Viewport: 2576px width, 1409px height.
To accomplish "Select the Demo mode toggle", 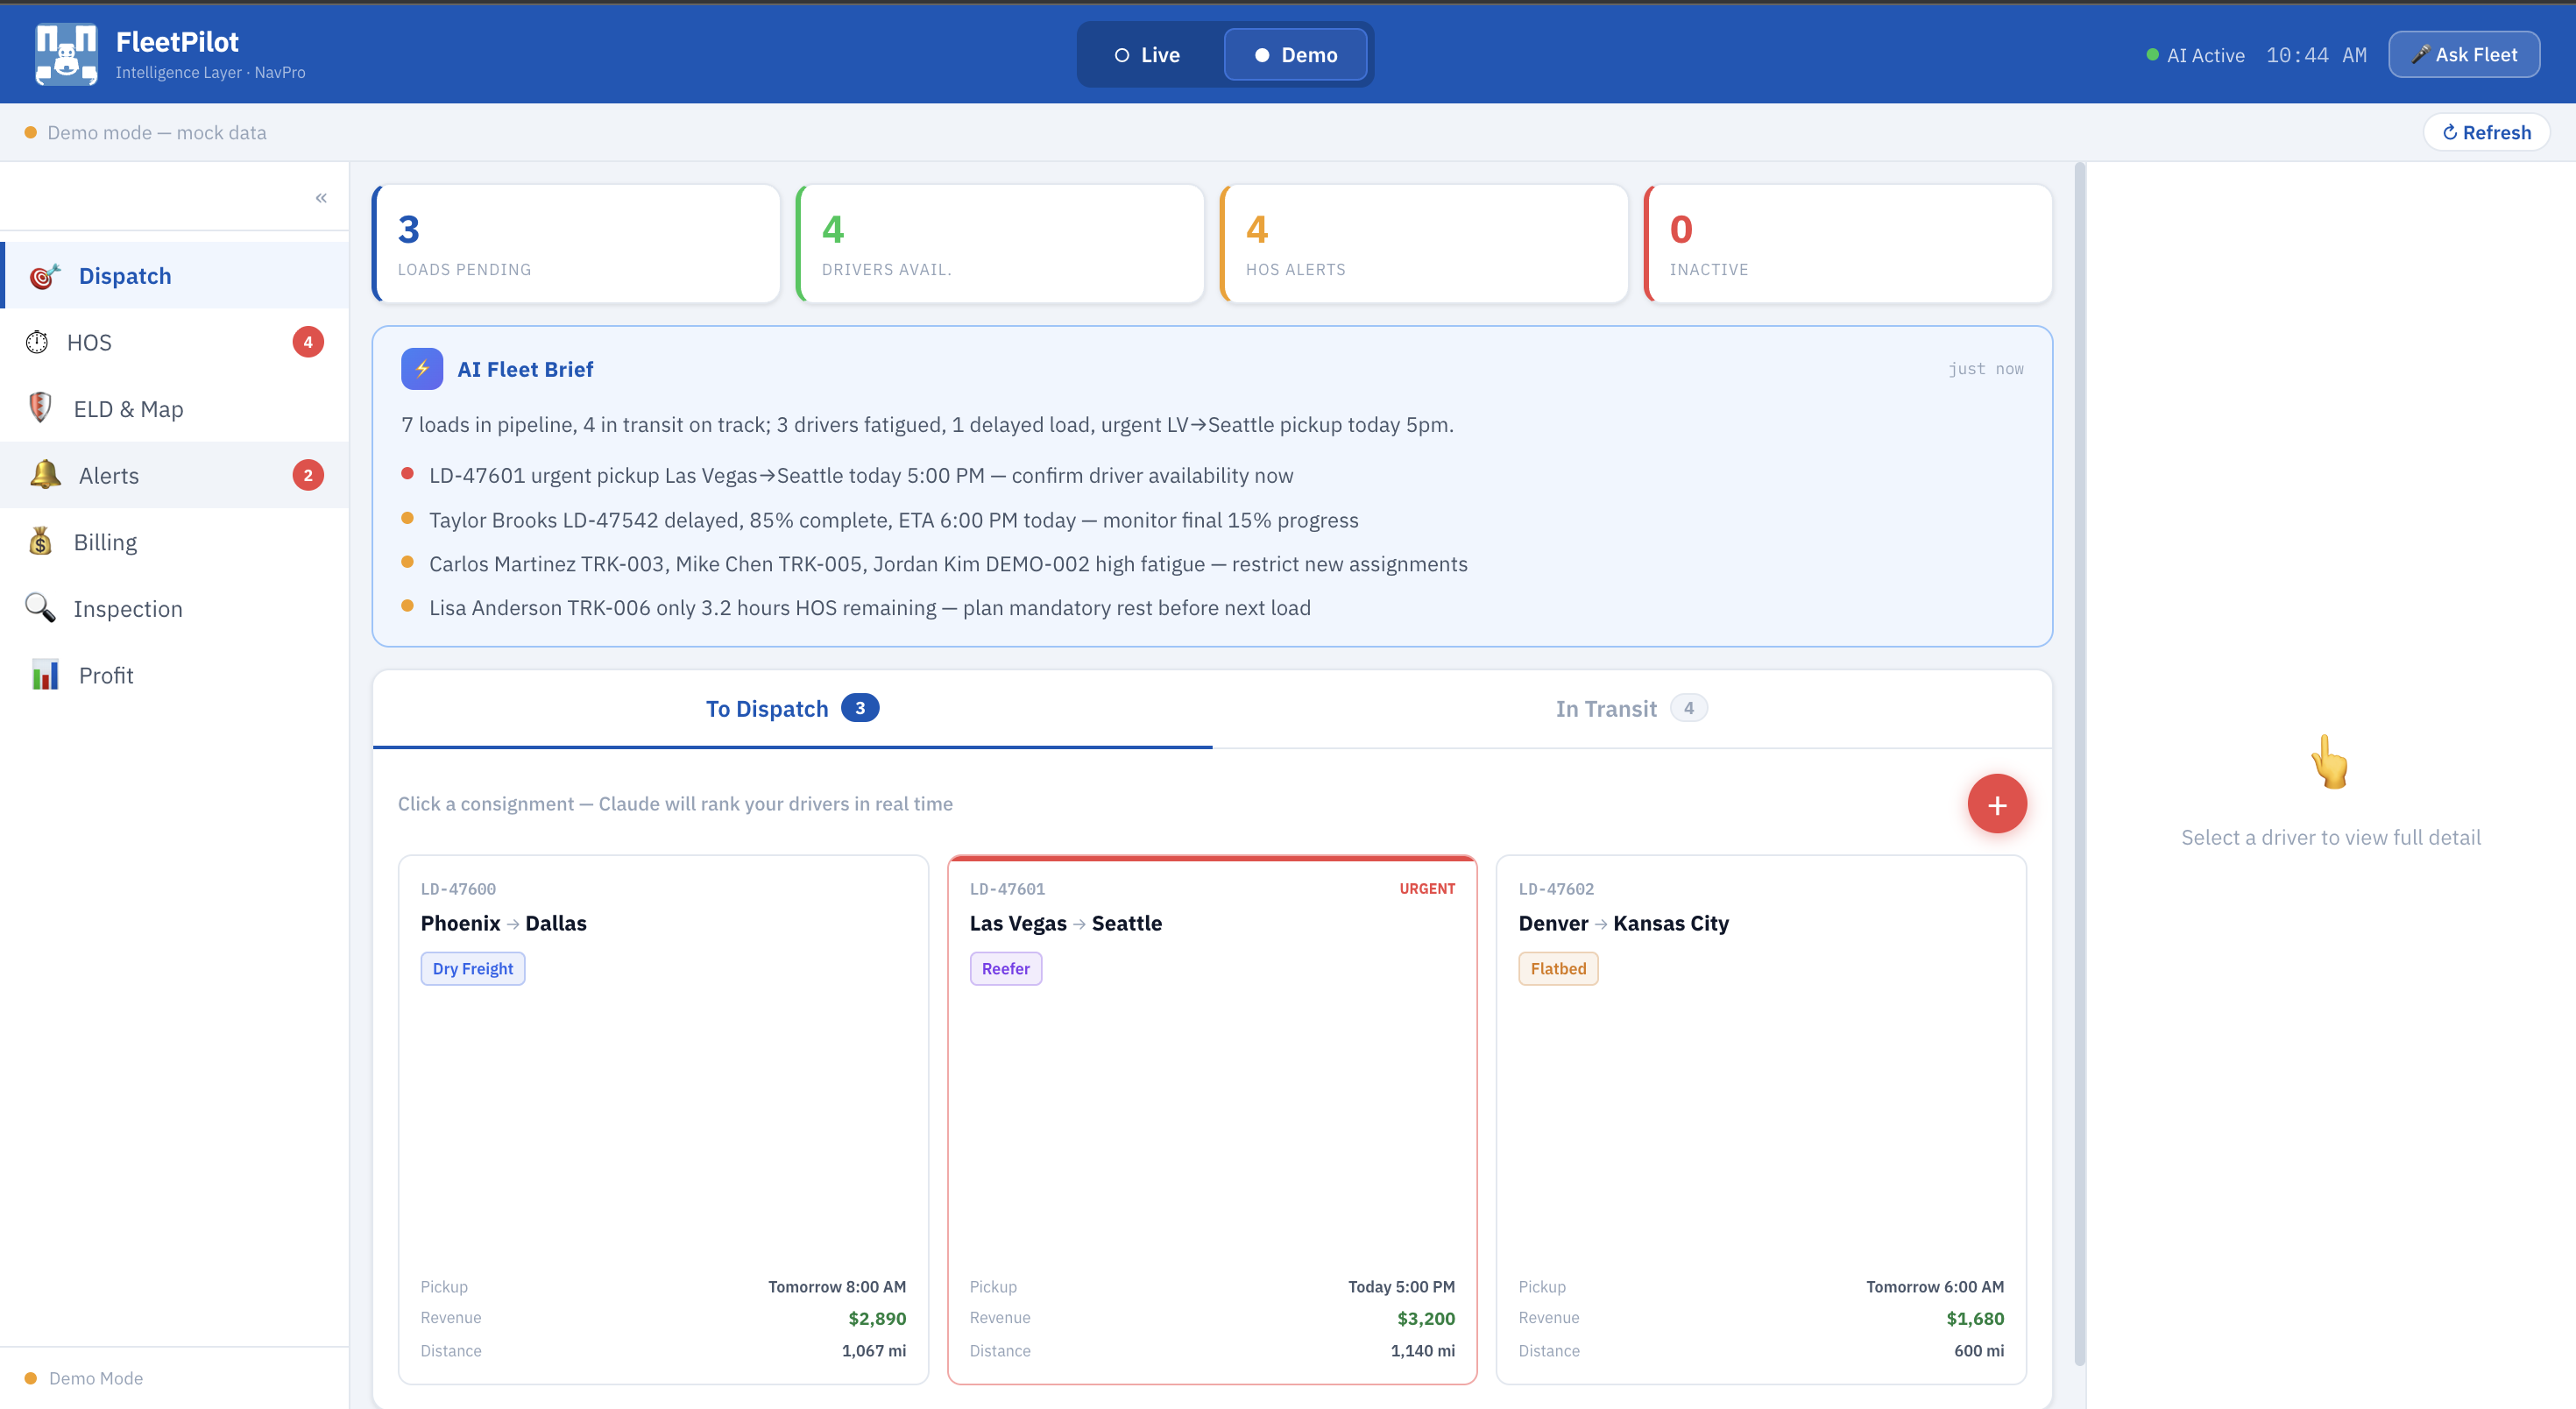I will (x=1296, y=55).
